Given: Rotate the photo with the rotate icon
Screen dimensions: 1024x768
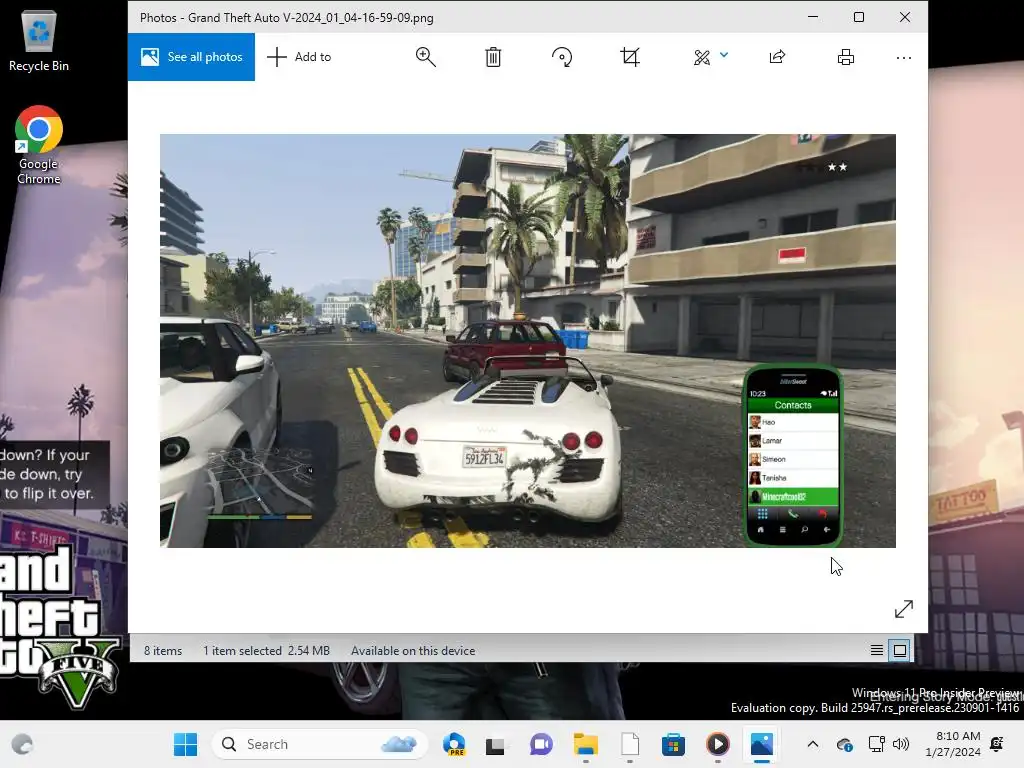Looking at the screenshot, I should [562, 57].
